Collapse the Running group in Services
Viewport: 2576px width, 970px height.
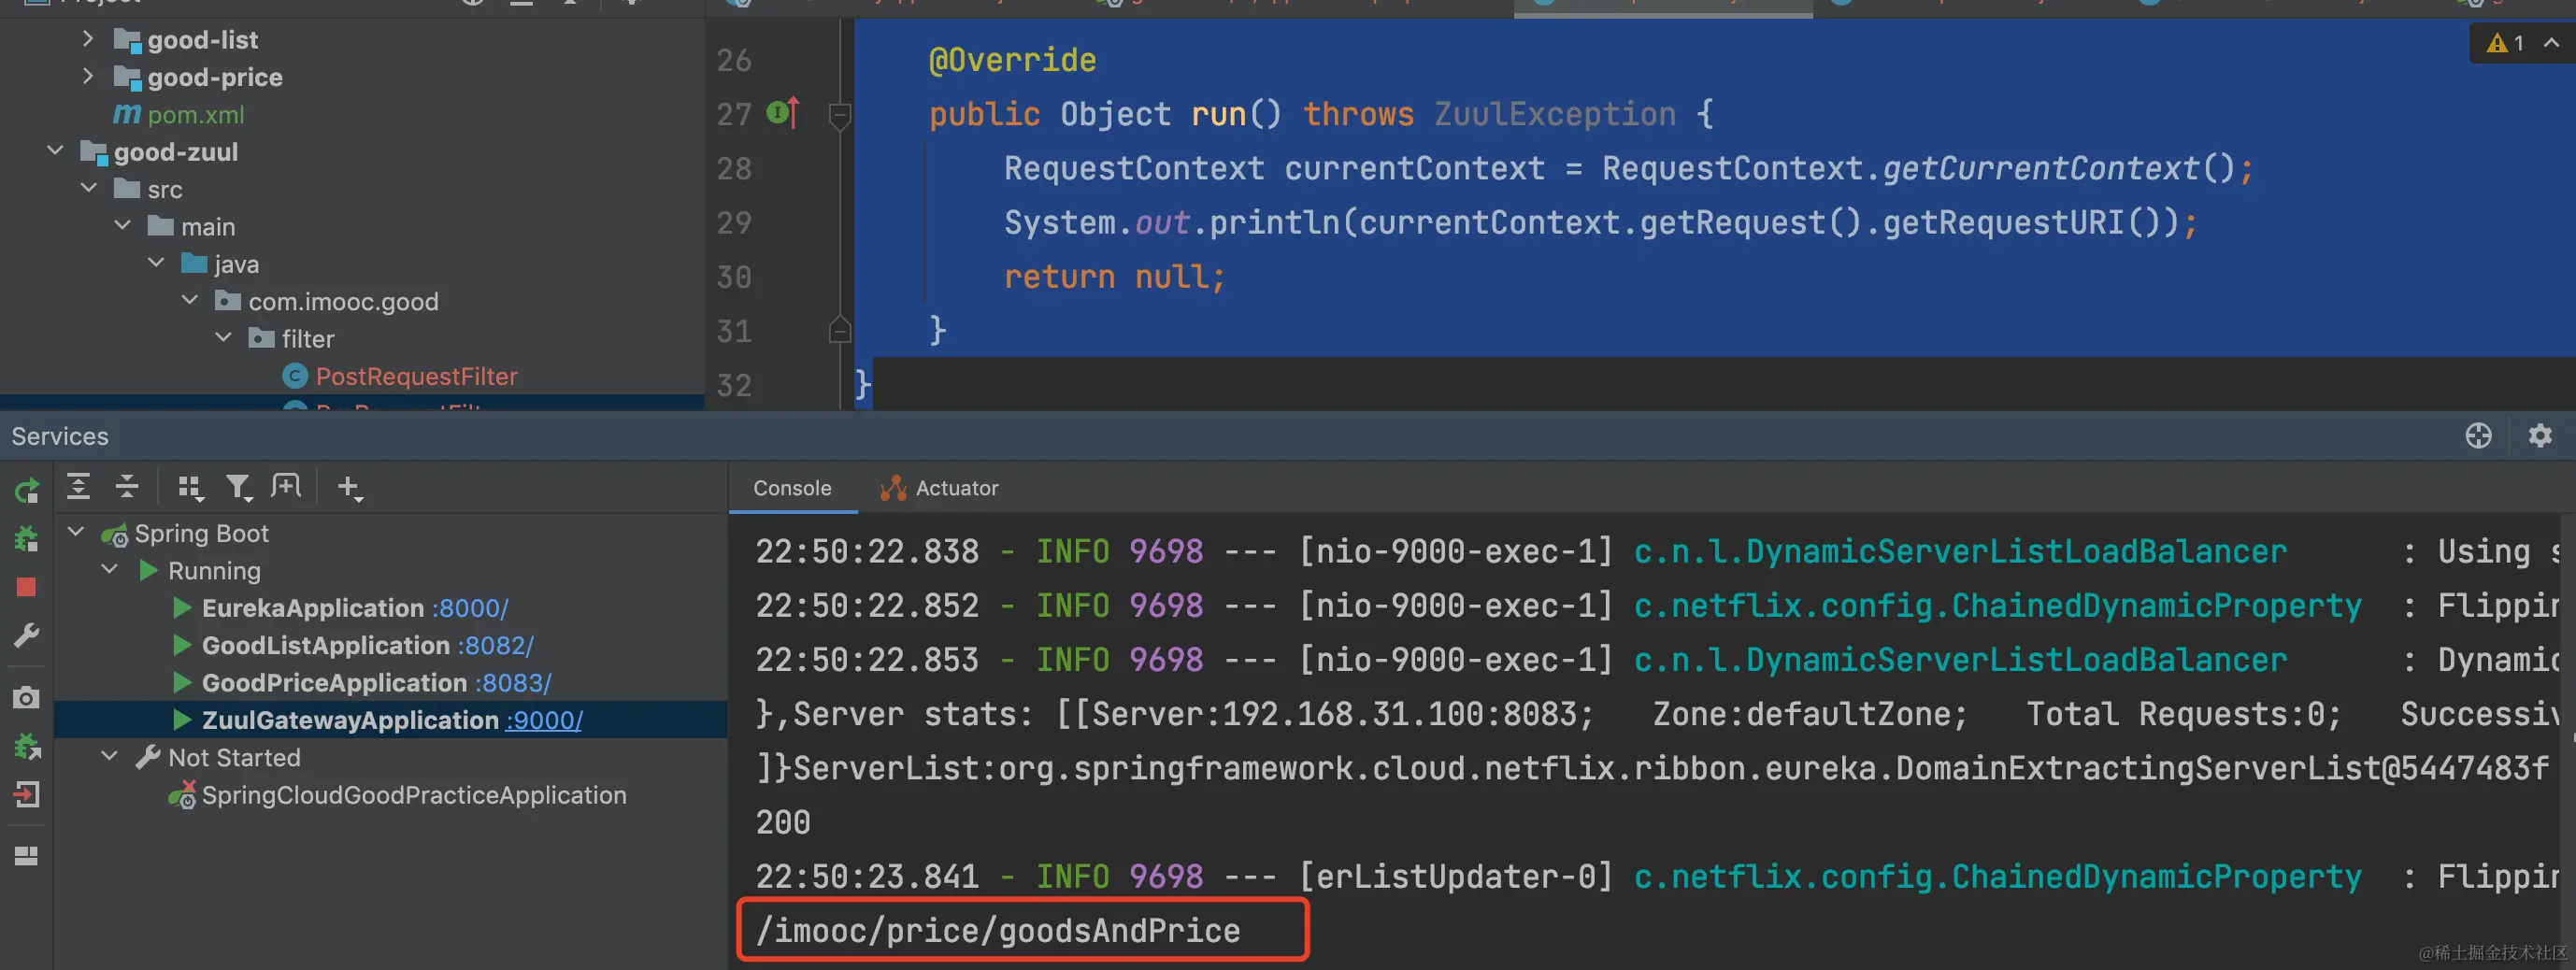pyautogui.click(x=110, y=570)
